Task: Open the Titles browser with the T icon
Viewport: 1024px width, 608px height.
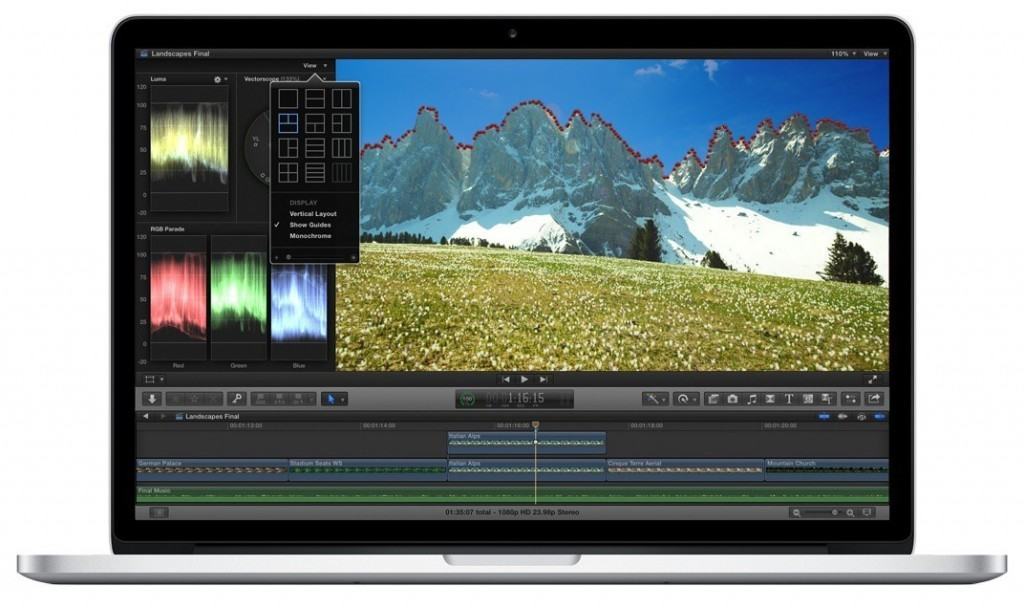Action: [x=790, y=398]
